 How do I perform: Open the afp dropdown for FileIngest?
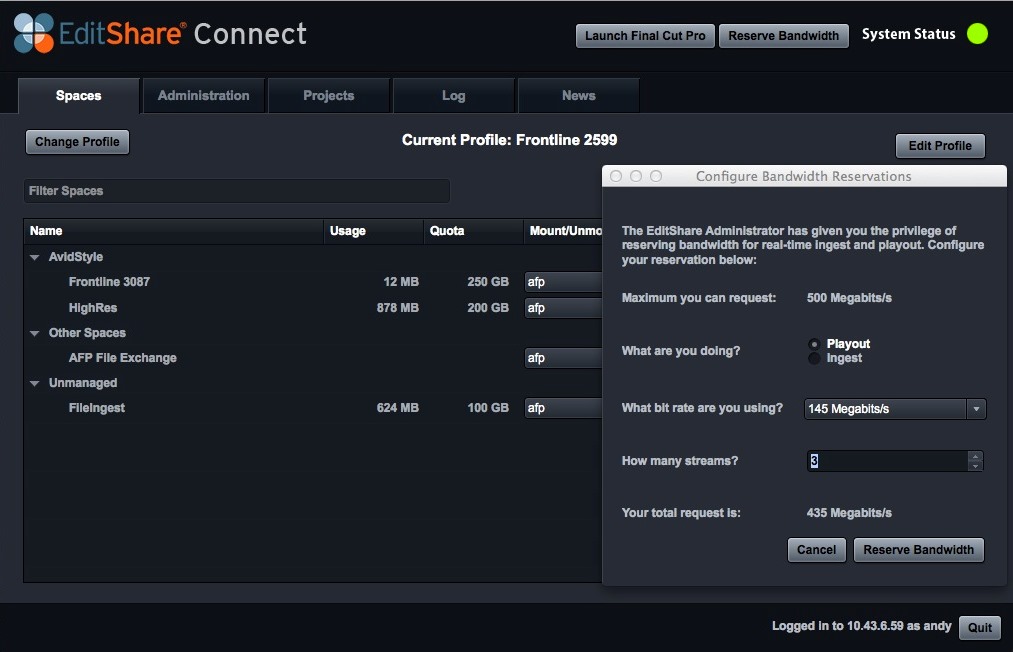pyautogui.click(x=563, y=408)
